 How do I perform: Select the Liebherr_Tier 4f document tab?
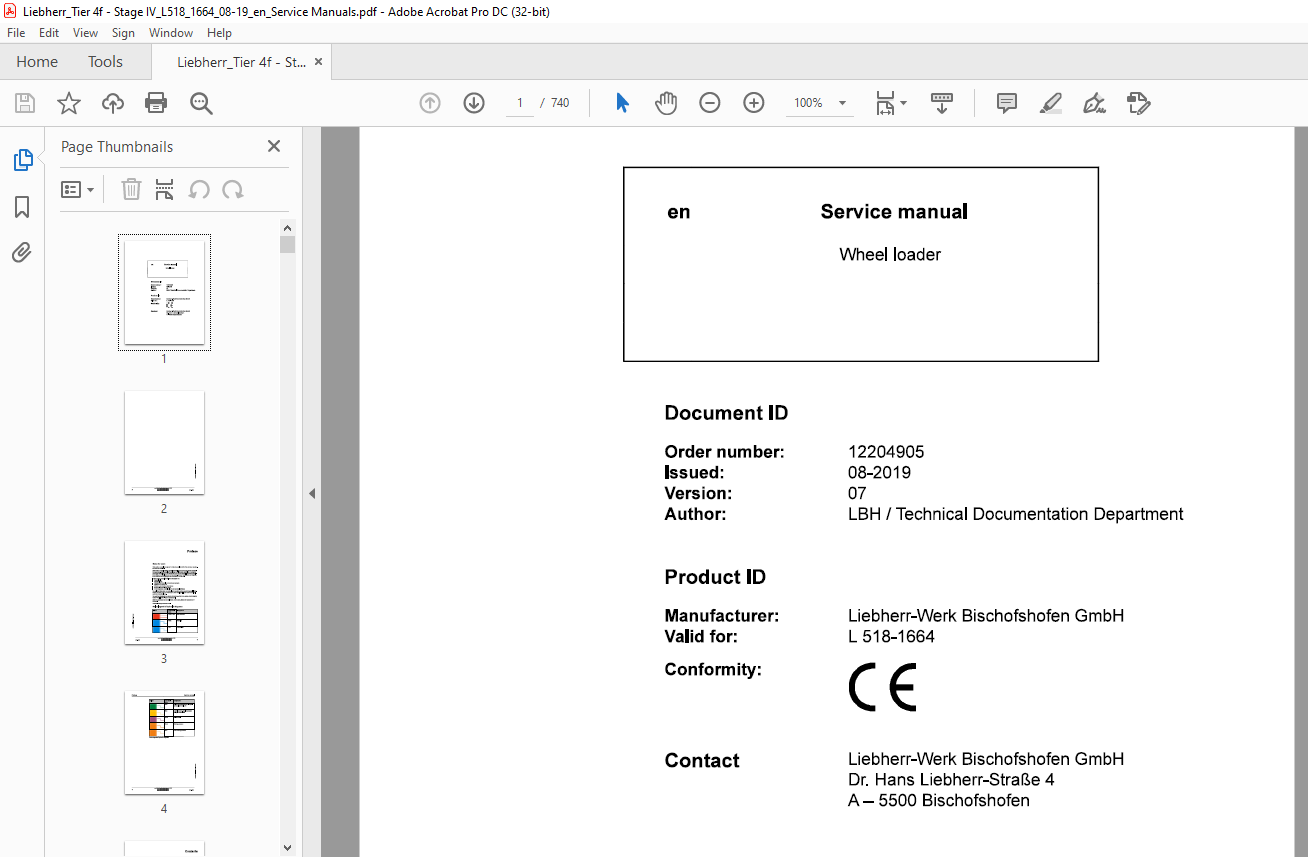(x=241, y=62)
